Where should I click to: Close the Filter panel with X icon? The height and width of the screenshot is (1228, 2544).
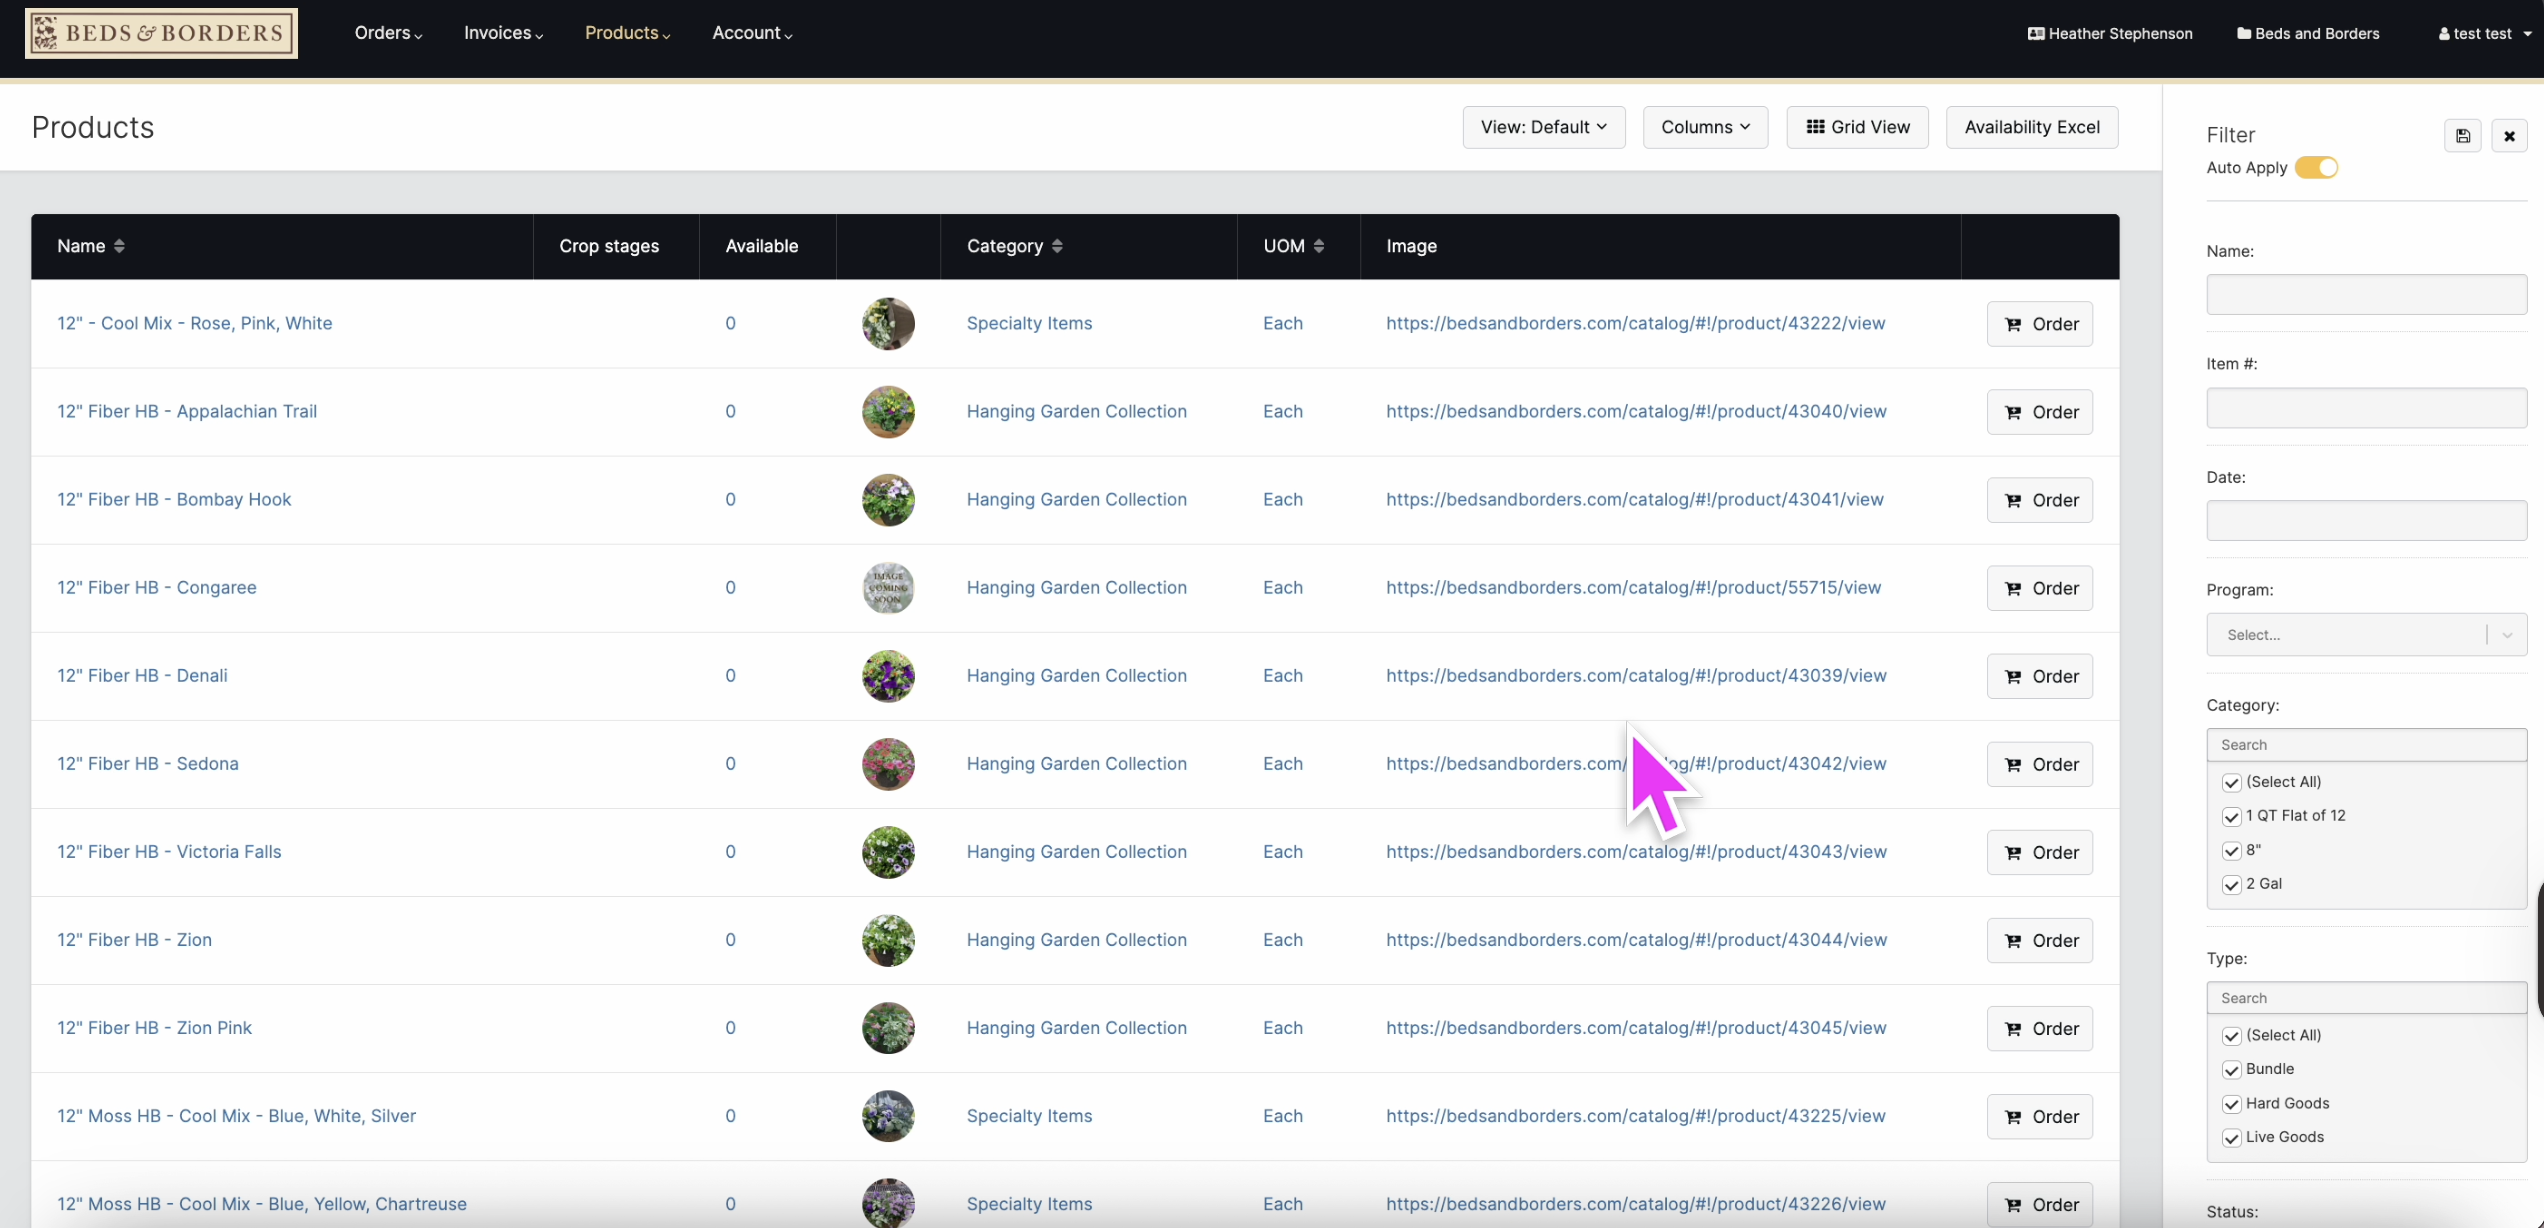coord(2509,136)
